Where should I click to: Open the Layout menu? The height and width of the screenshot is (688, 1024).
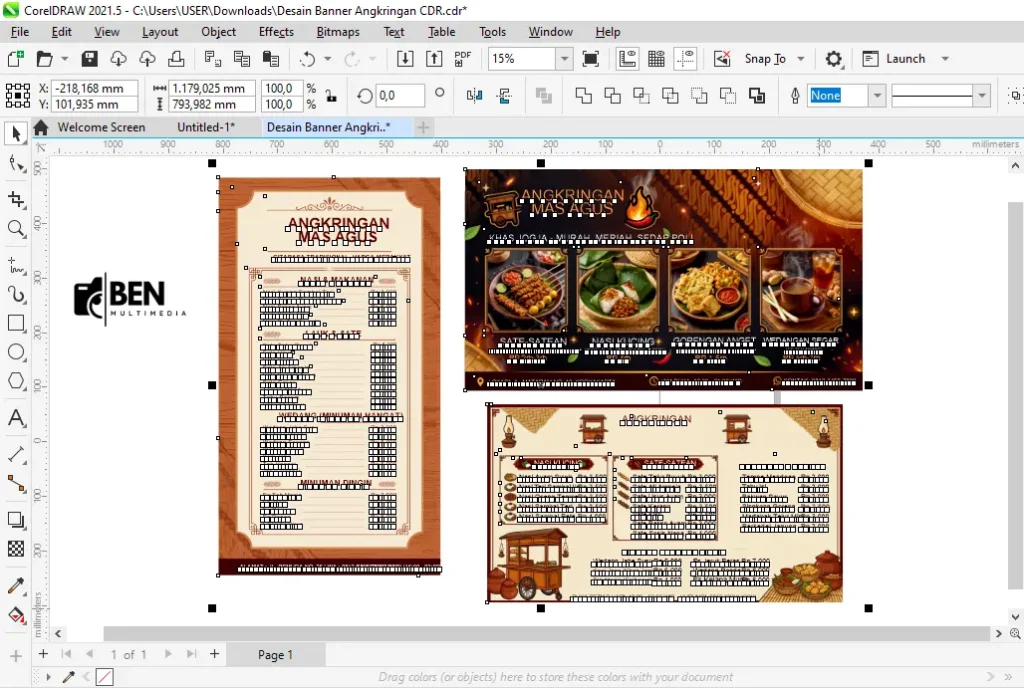point(160,32)
